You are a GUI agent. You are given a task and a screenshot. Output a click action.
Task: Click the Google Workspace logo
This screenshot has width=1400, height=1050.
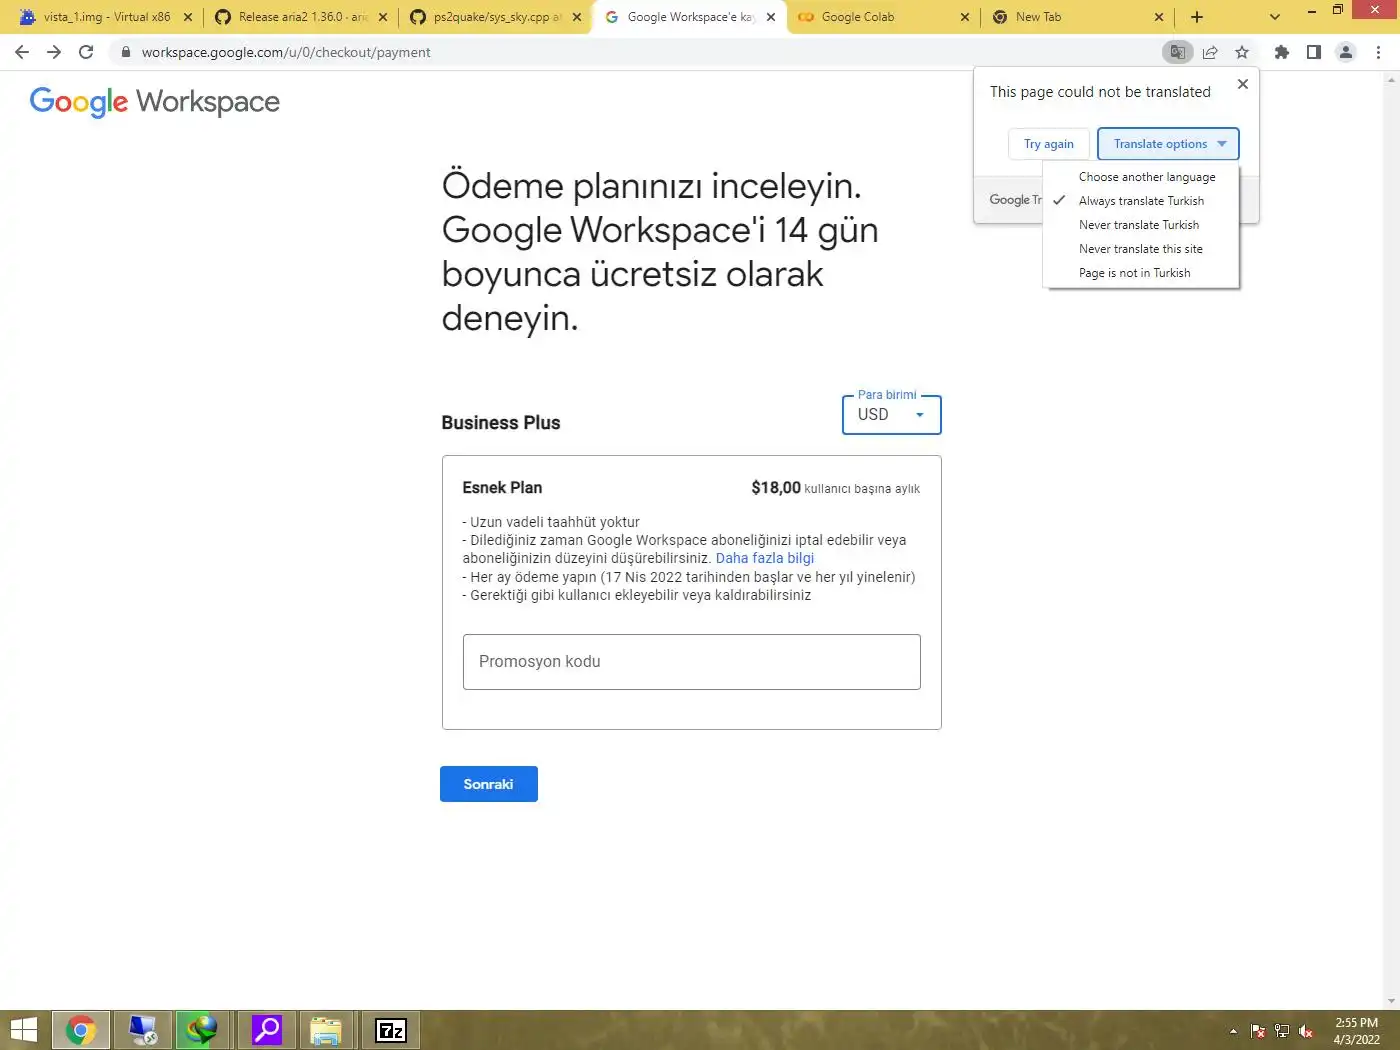pos(155,101)
